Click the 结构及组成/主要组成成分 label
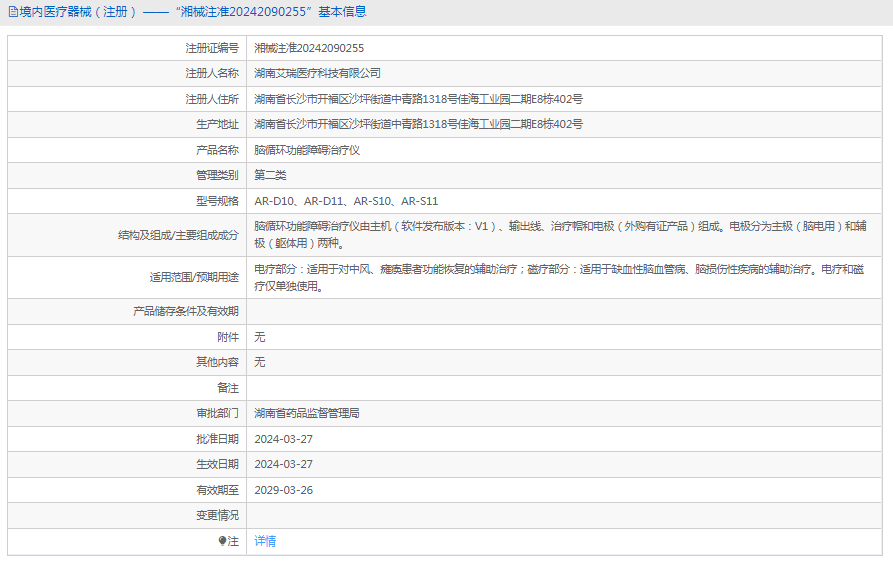 tap(178, 235)
